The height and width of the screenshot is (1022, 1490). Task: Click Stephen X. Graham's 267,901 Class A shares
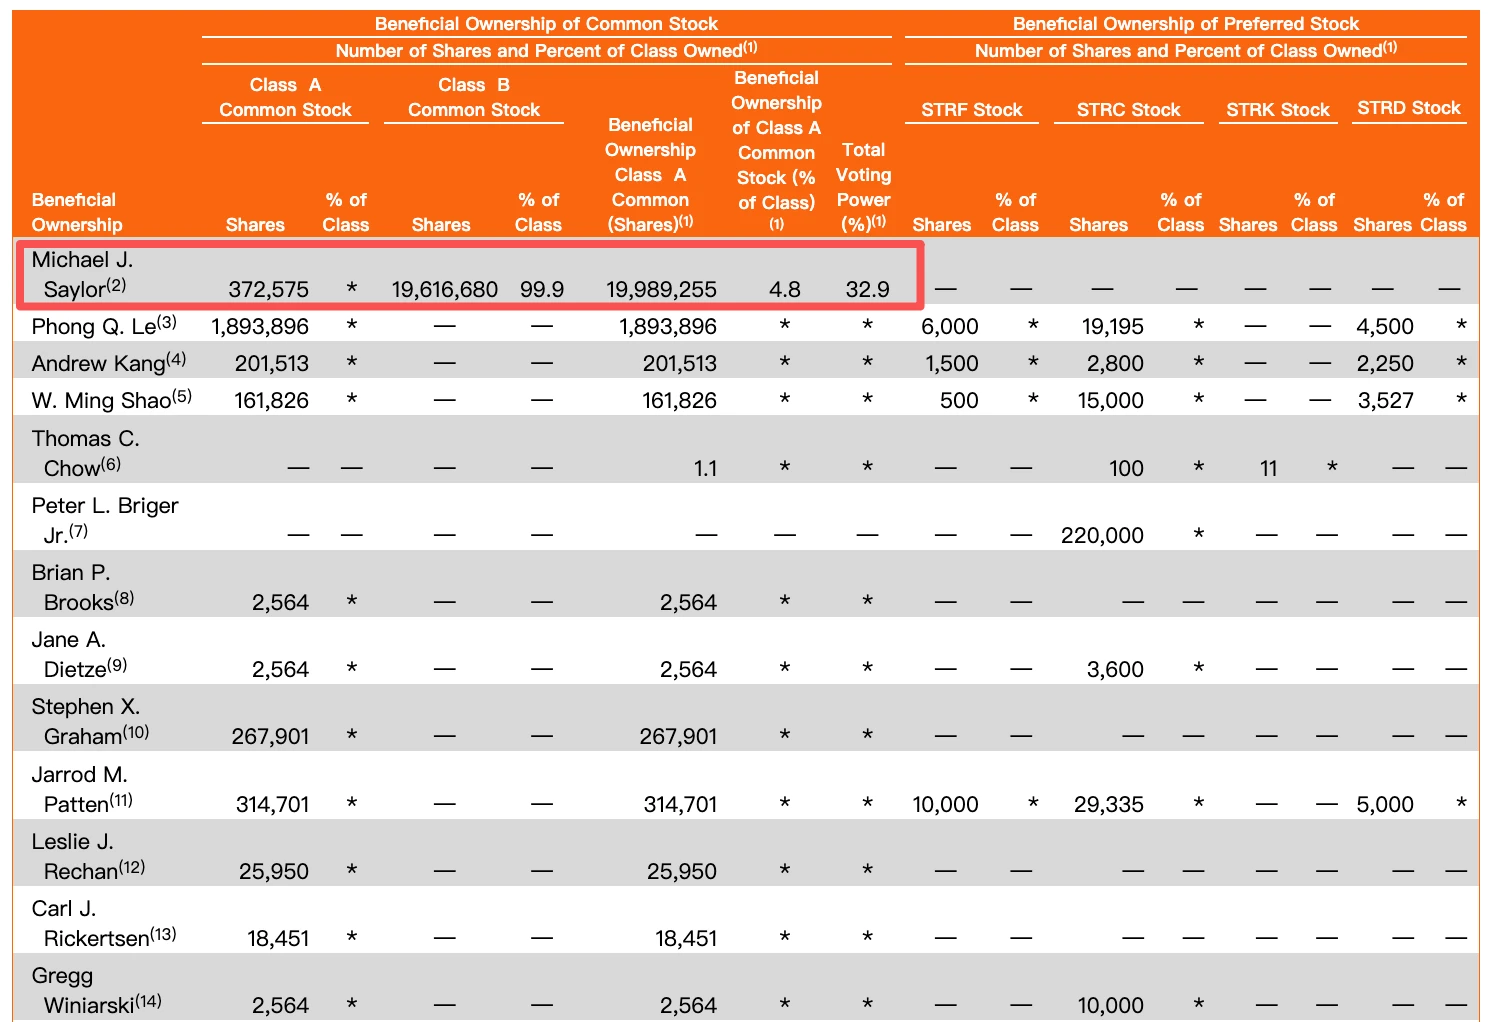pyautogui.click(x=270, y=736)
